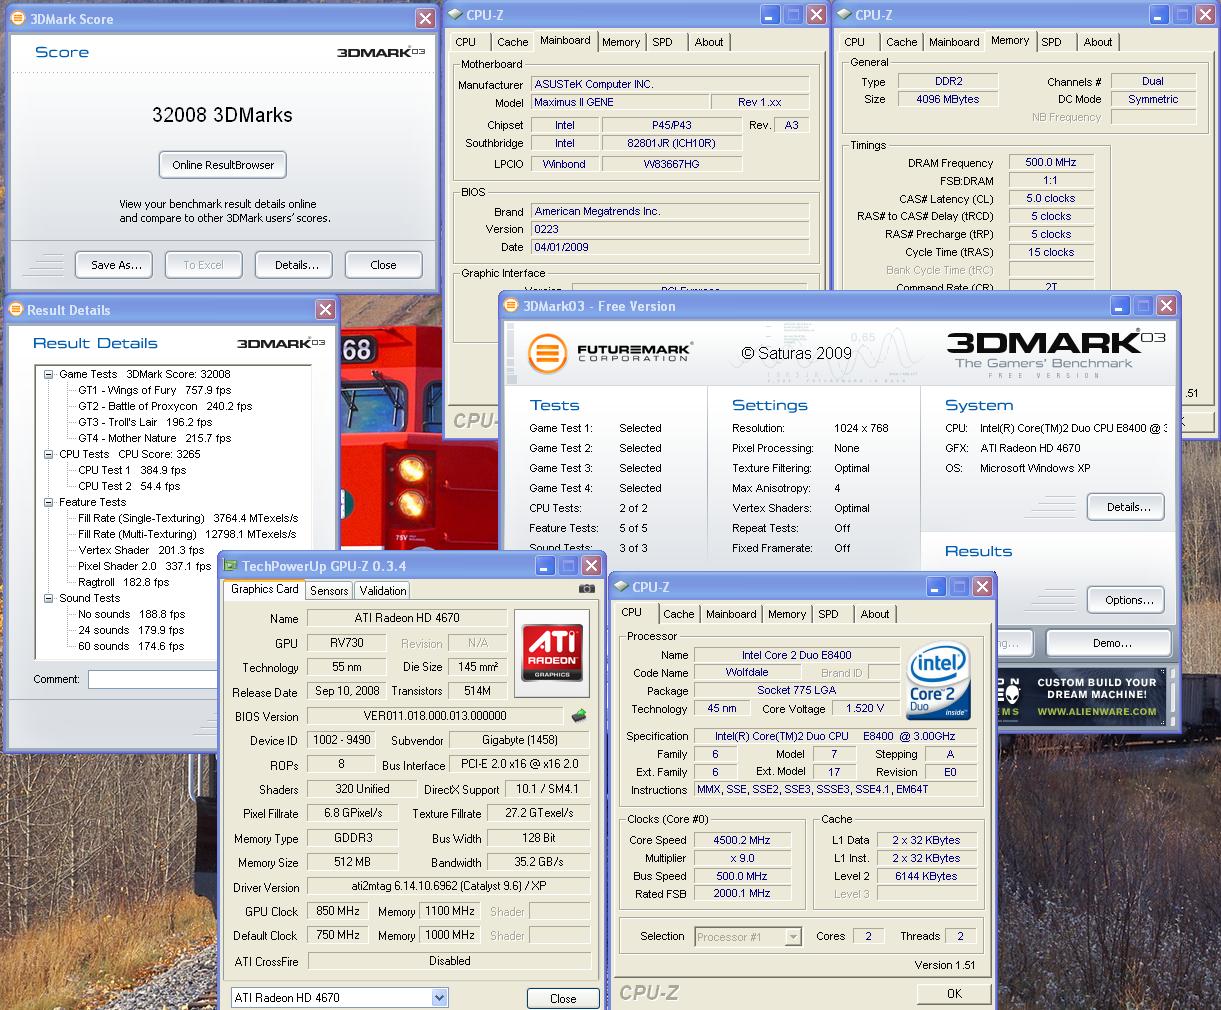Click the Result Details window title icon
Viewport: 1221px width, 1010px height.
coord(17,310)
